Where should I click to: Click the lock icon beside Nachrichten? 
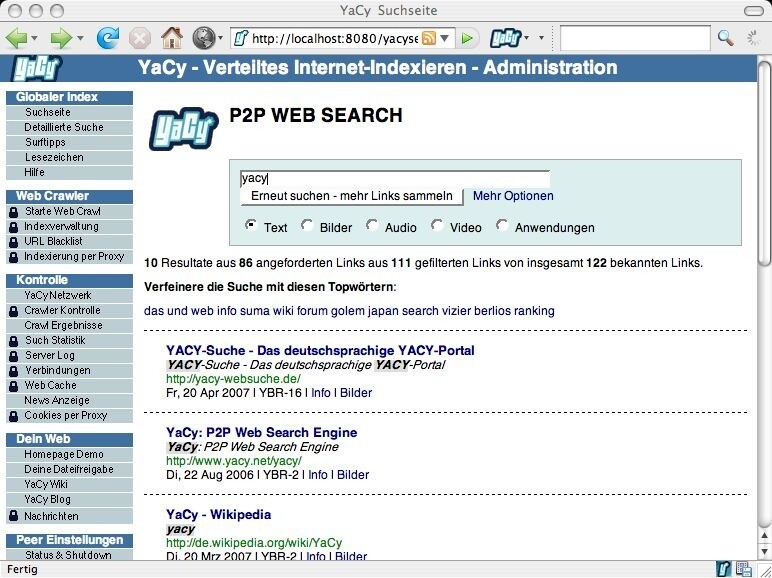coord(13,516)
